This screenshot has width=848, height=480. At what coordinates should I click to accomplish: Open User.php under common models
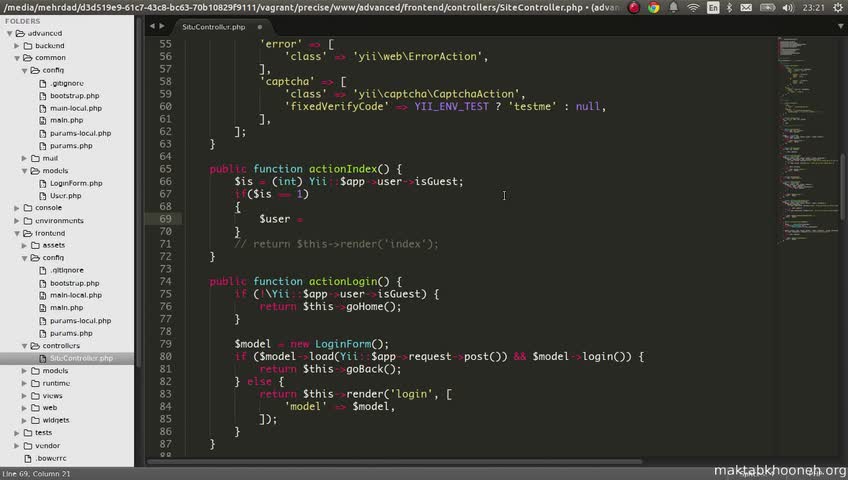65,196
